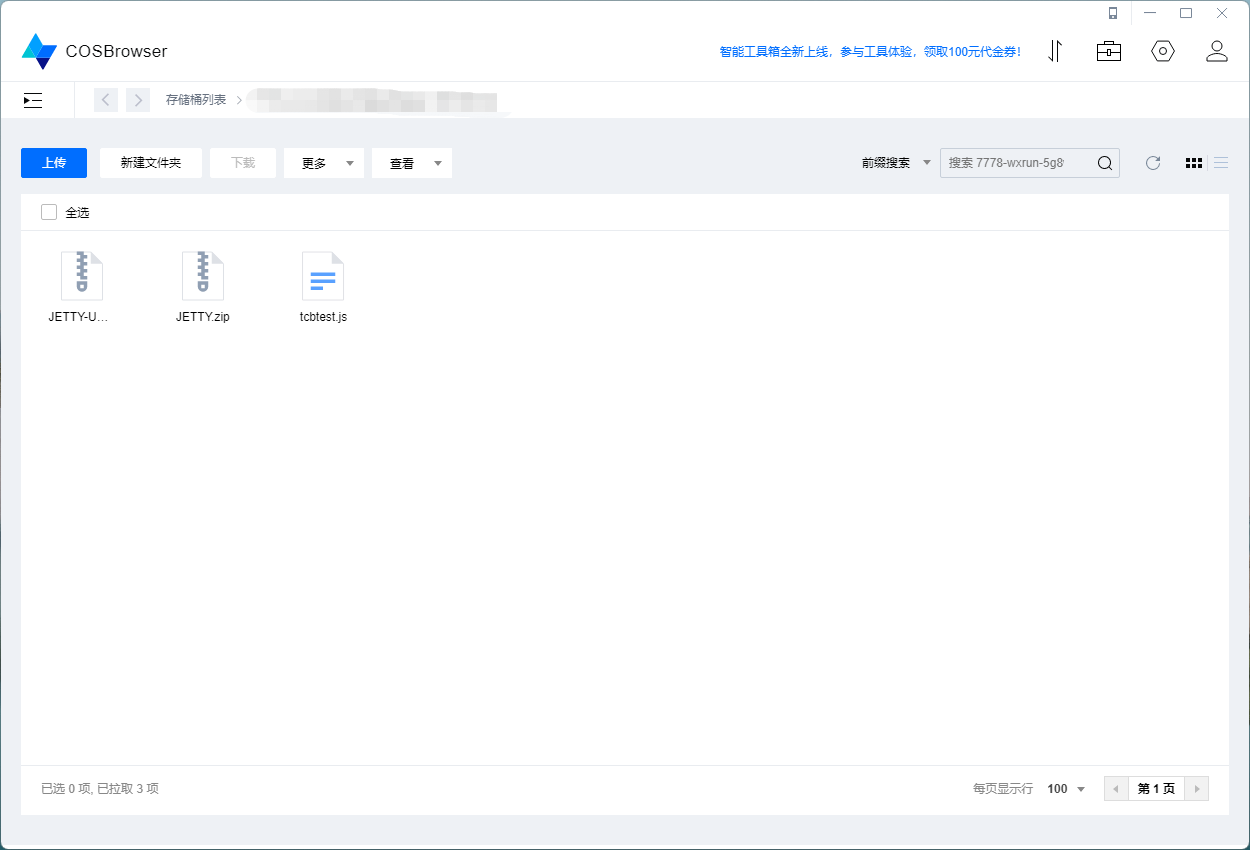The height and width of the screenshot is (850, 1250).
Task: Click the blue 上传 upload button
Action: [x=54, y=163]
